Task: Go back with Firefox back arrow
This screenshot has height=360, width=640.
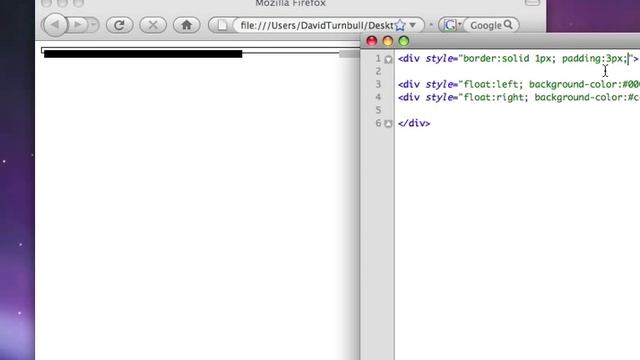Action: pyautogui.click(x=55, y=25)
